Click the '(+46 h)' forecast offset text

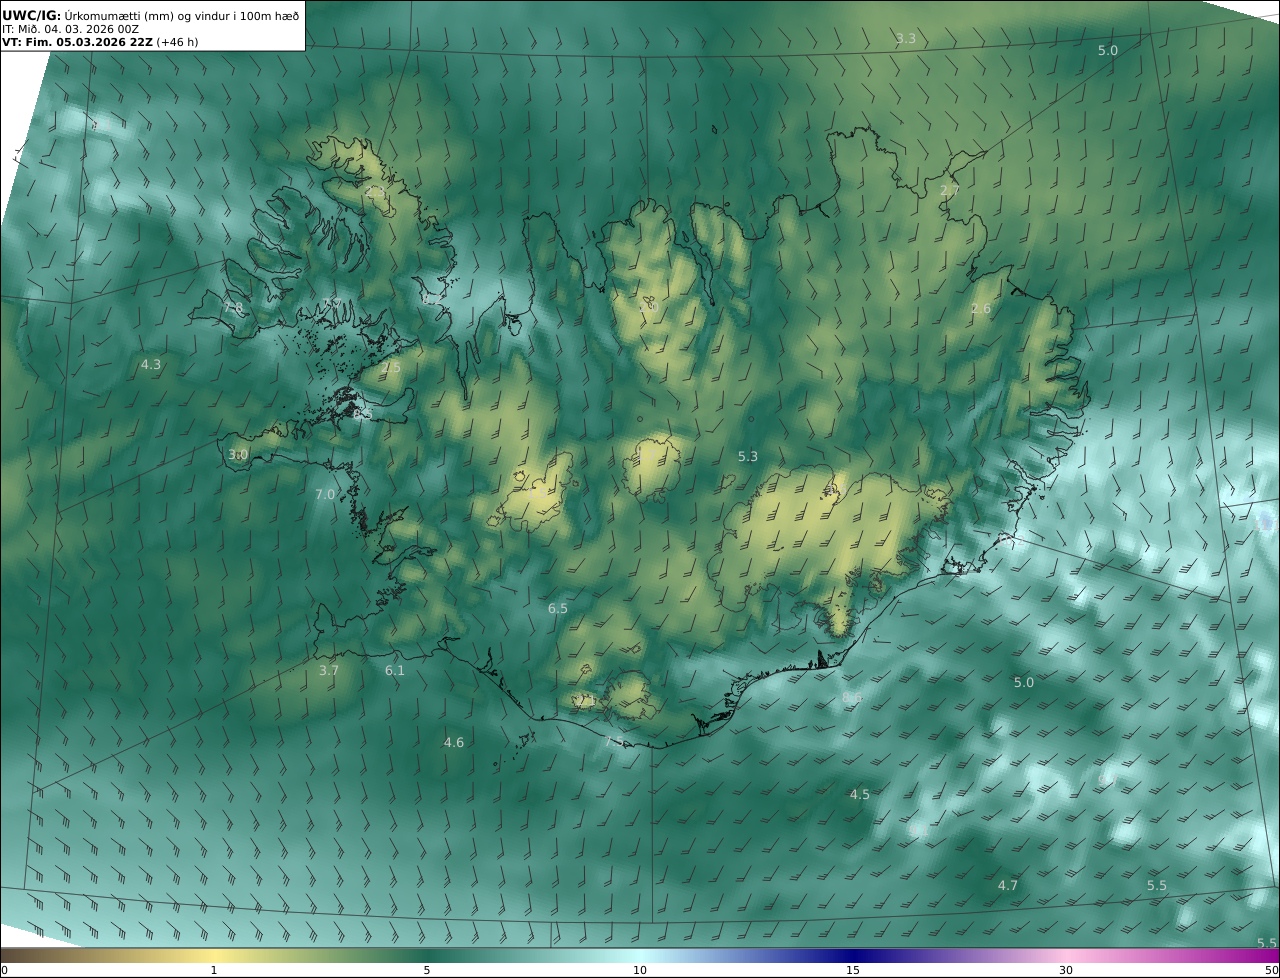[x=177, y=43]
